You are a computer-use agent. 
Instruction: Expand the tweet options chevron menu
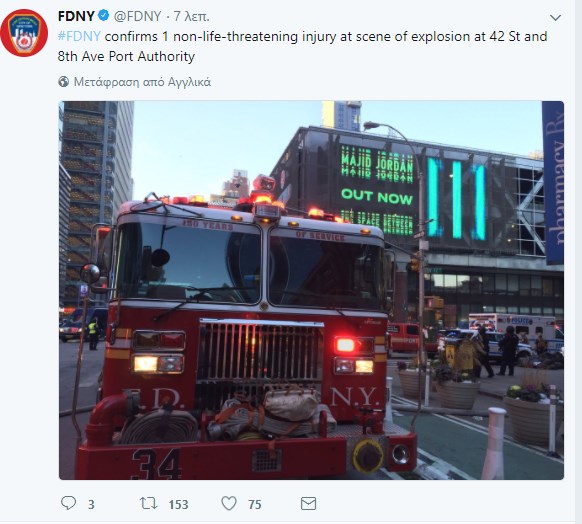pyautogui.click(x=555, y=17)
